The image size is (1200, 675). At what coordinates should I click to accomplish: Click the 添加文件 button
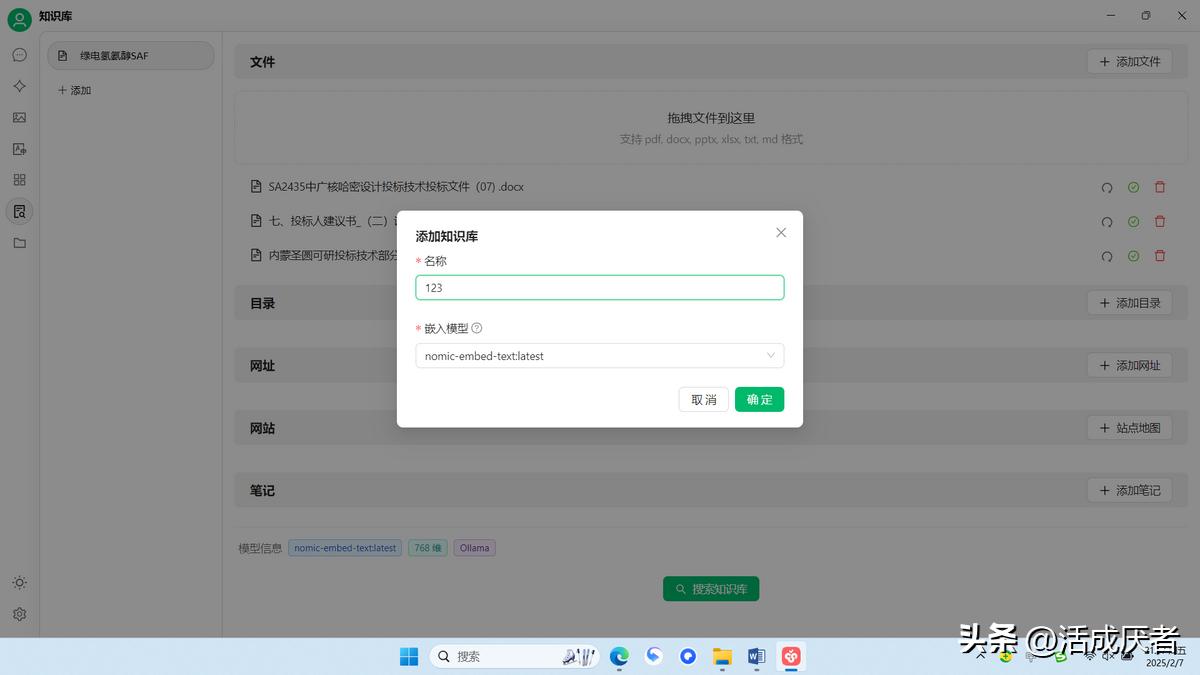pyautogui.click(x=1130, y=61)
